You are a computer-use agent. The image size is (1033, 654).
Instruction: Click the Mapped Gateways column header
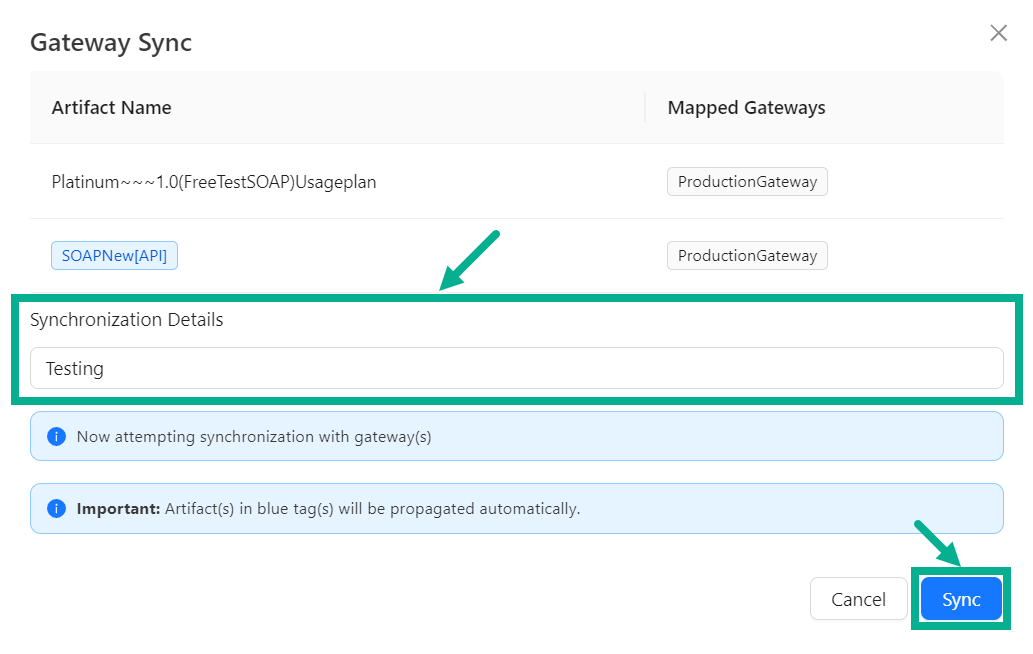[746, 107]
